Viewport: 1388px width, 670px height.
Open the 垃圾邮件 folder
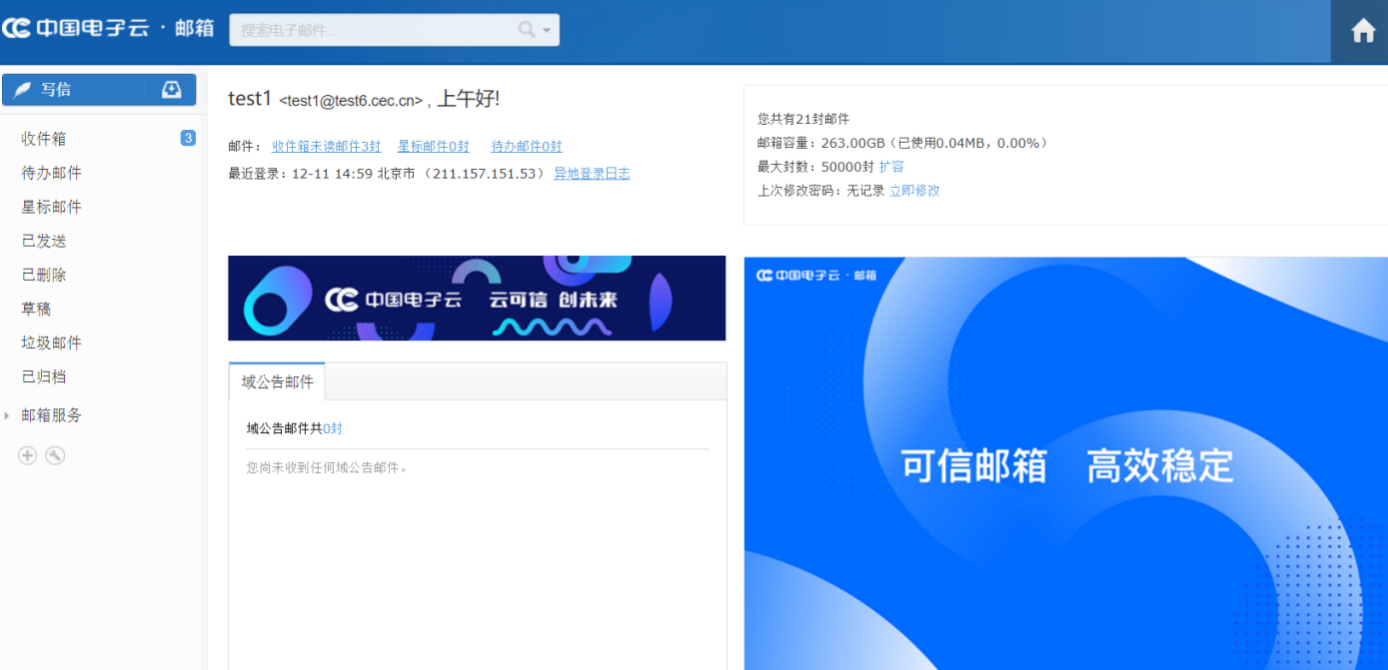[x=52, y=343]
